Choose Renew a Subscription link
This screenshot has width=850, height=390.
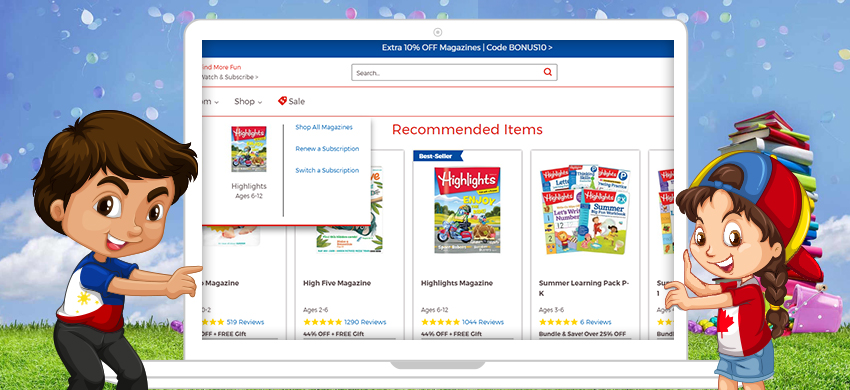click(x=327, y=149)
